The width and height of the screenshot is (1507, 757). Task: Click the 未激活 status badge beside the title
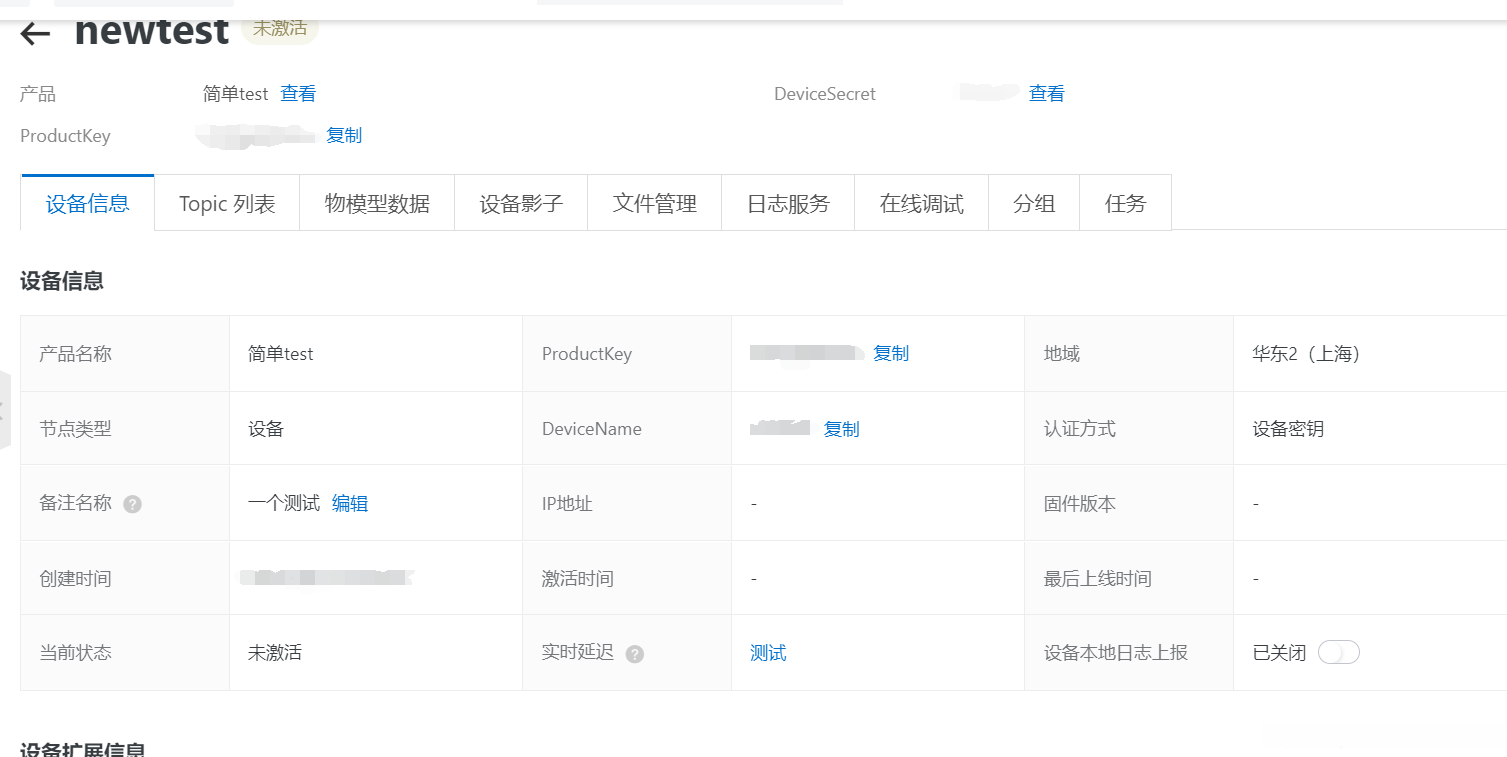(x=280, y=28)
